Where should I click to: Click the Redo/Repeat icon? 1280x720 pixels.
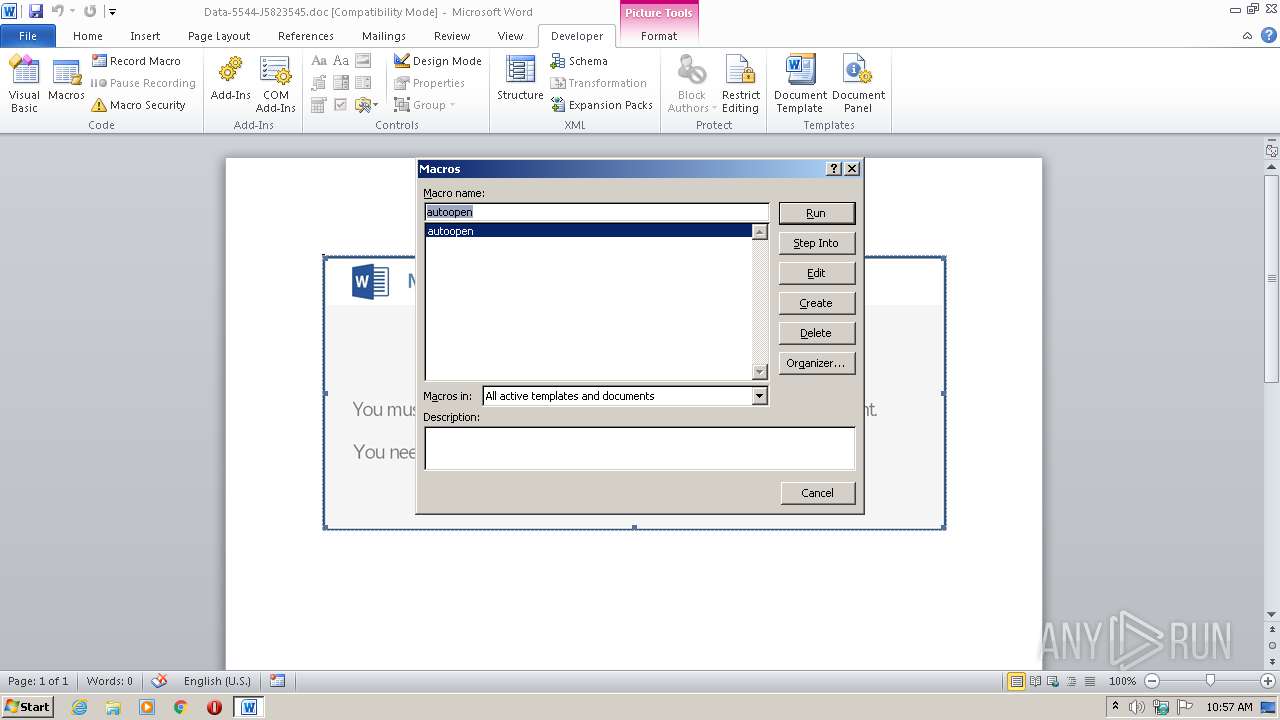tap(90, 11)
